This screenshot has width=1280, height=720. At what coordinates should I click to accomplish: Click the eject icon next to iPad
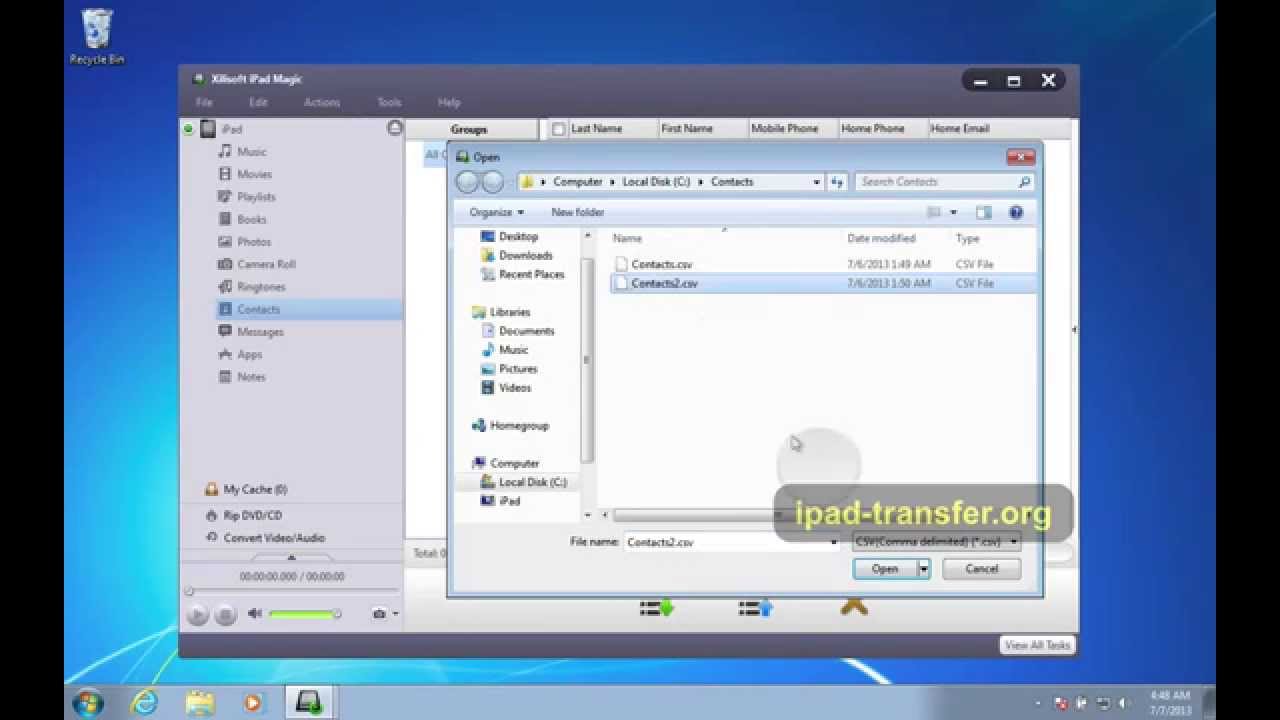coord(395,128)
